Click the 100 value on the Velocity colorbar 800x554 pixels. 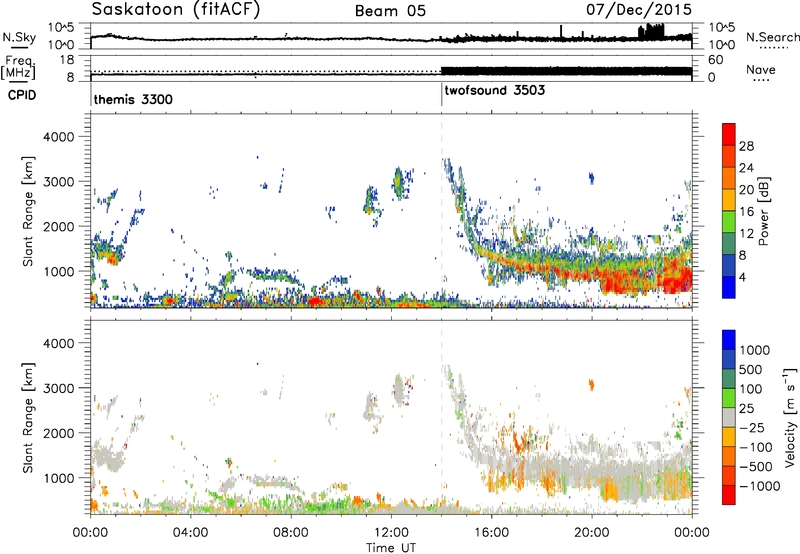(x=751, y=389)
